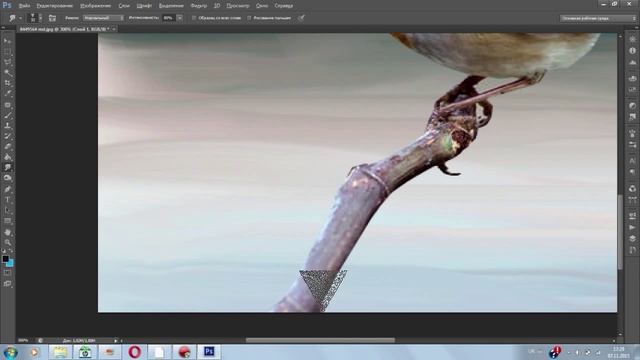Viewport: 640px width, 360px height.
Task: Select the Hand tool
Action: click(7, 232)
